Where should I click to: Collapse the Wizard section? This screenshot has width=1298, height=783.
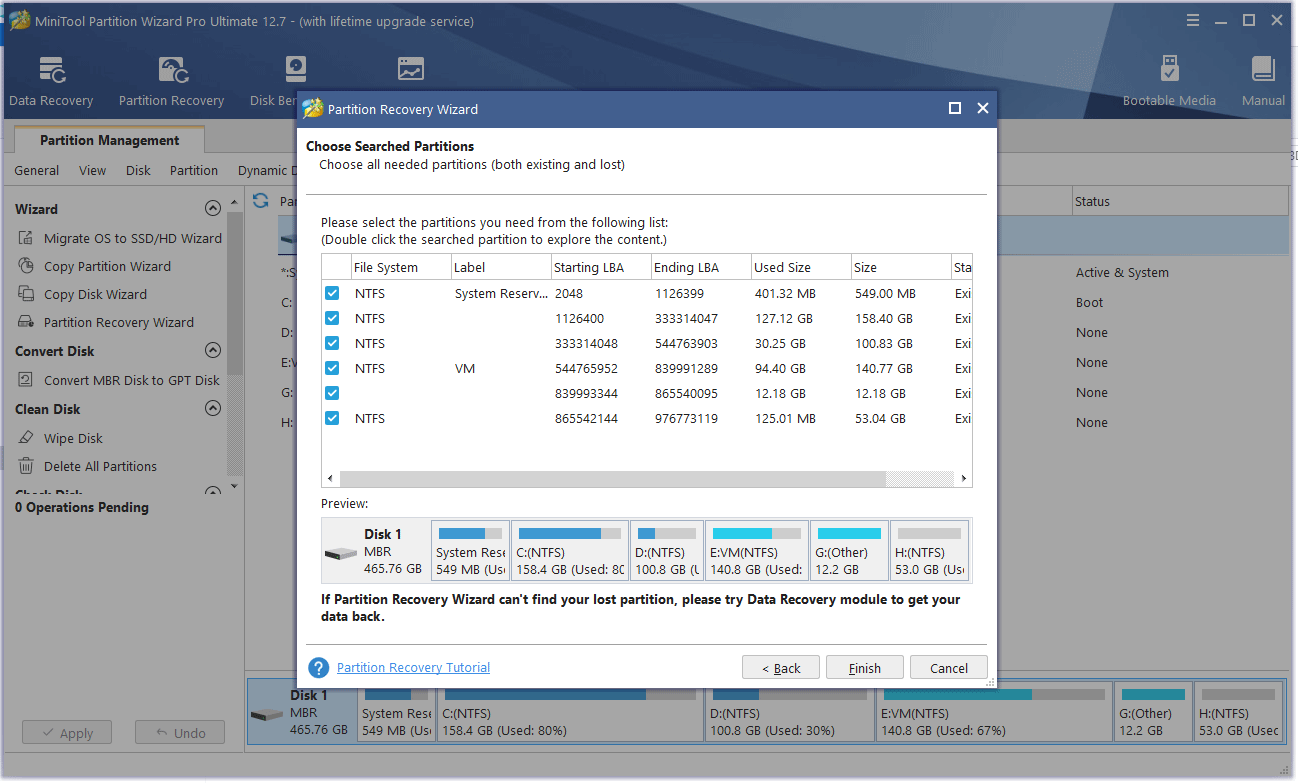213,208
